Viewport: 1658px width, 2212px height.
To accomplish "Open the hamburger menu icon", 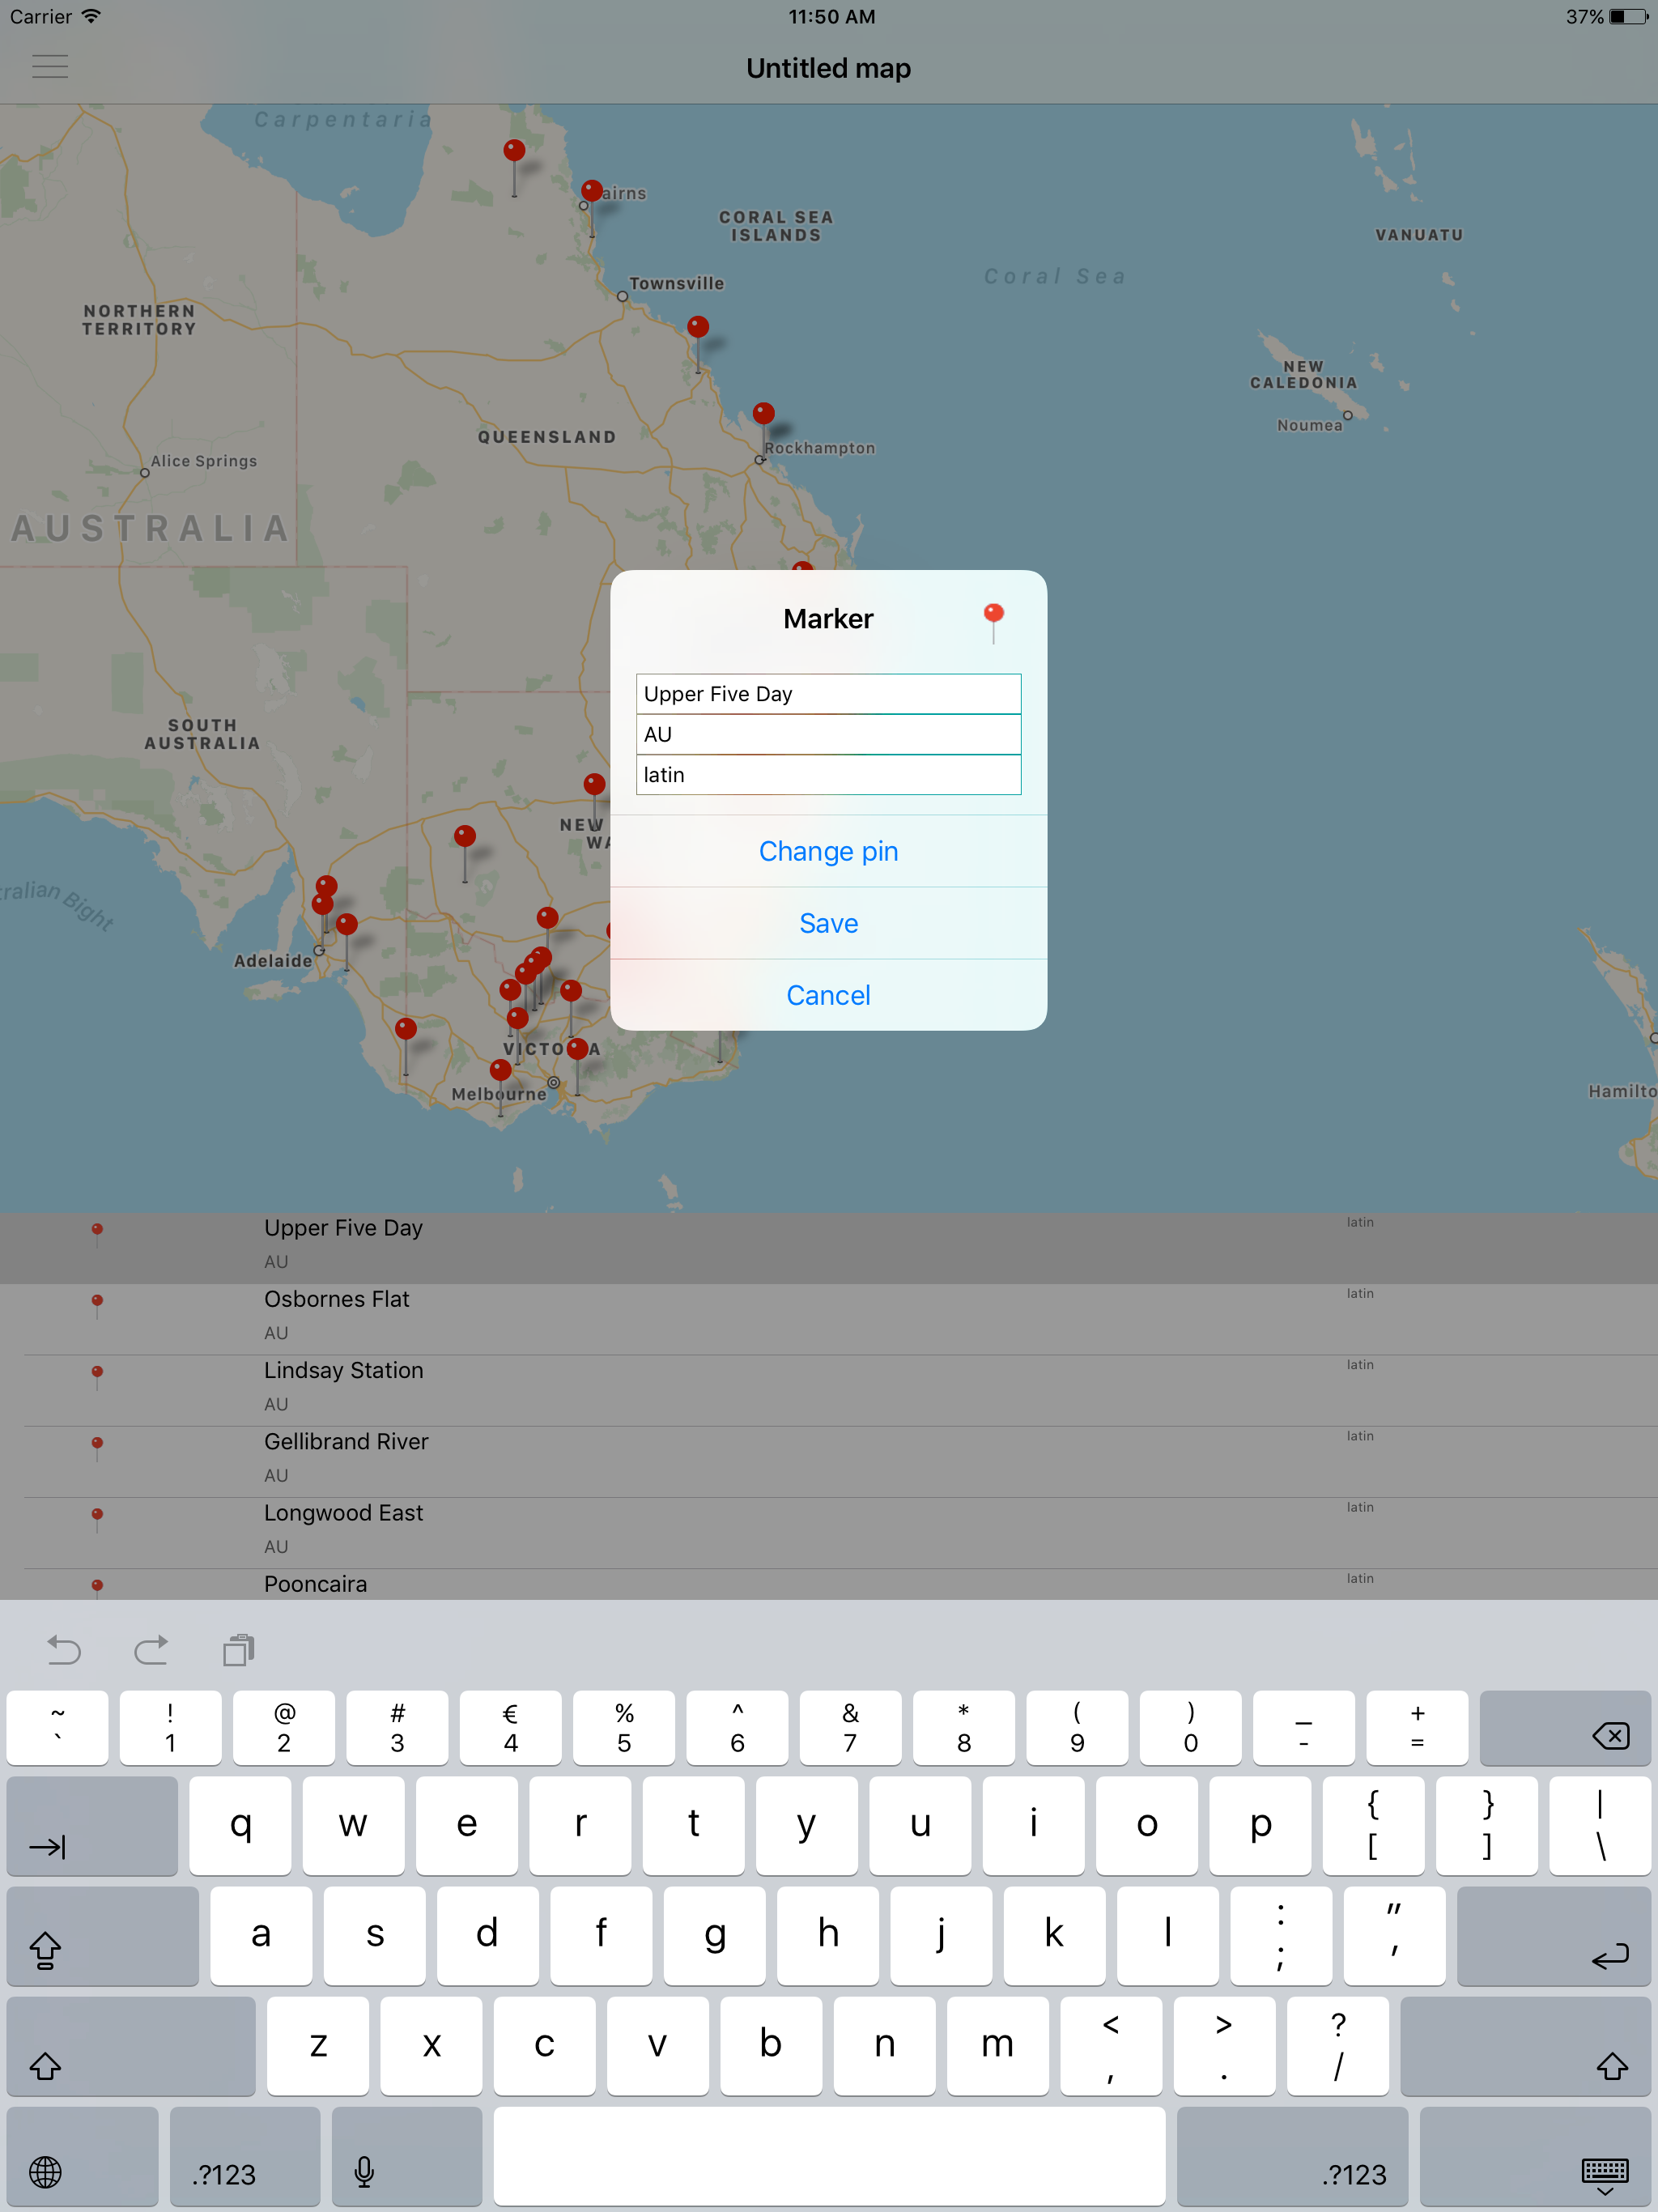I will [50, 67].
